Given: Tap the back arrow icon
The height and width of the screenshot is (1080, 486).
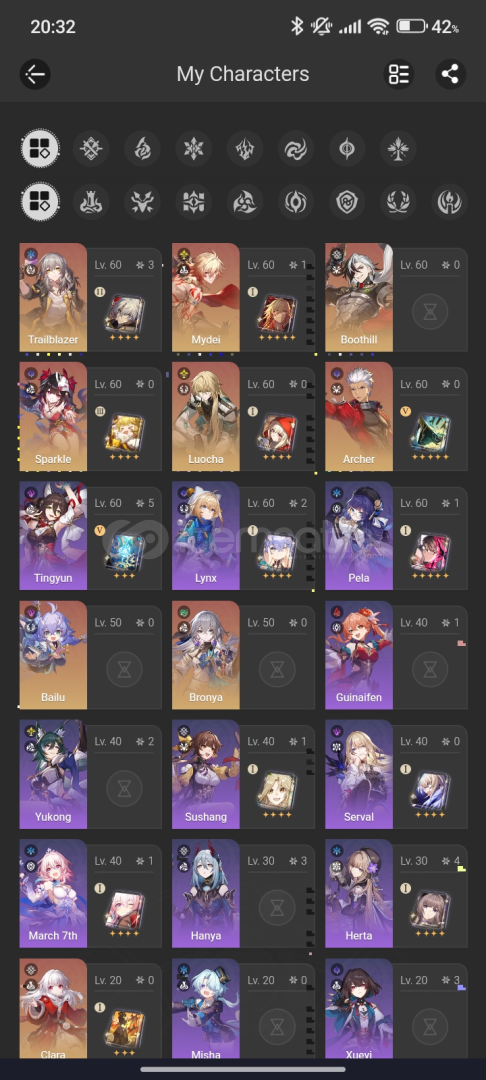Looking at the screenshot, I should point(35,74).
